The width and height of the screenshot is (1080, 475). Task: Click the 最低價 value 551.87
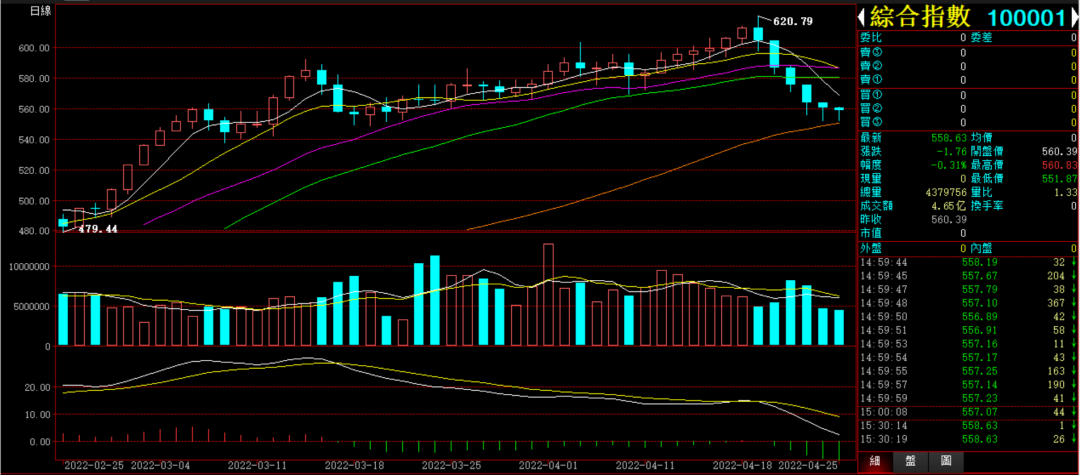[1057, 178]
